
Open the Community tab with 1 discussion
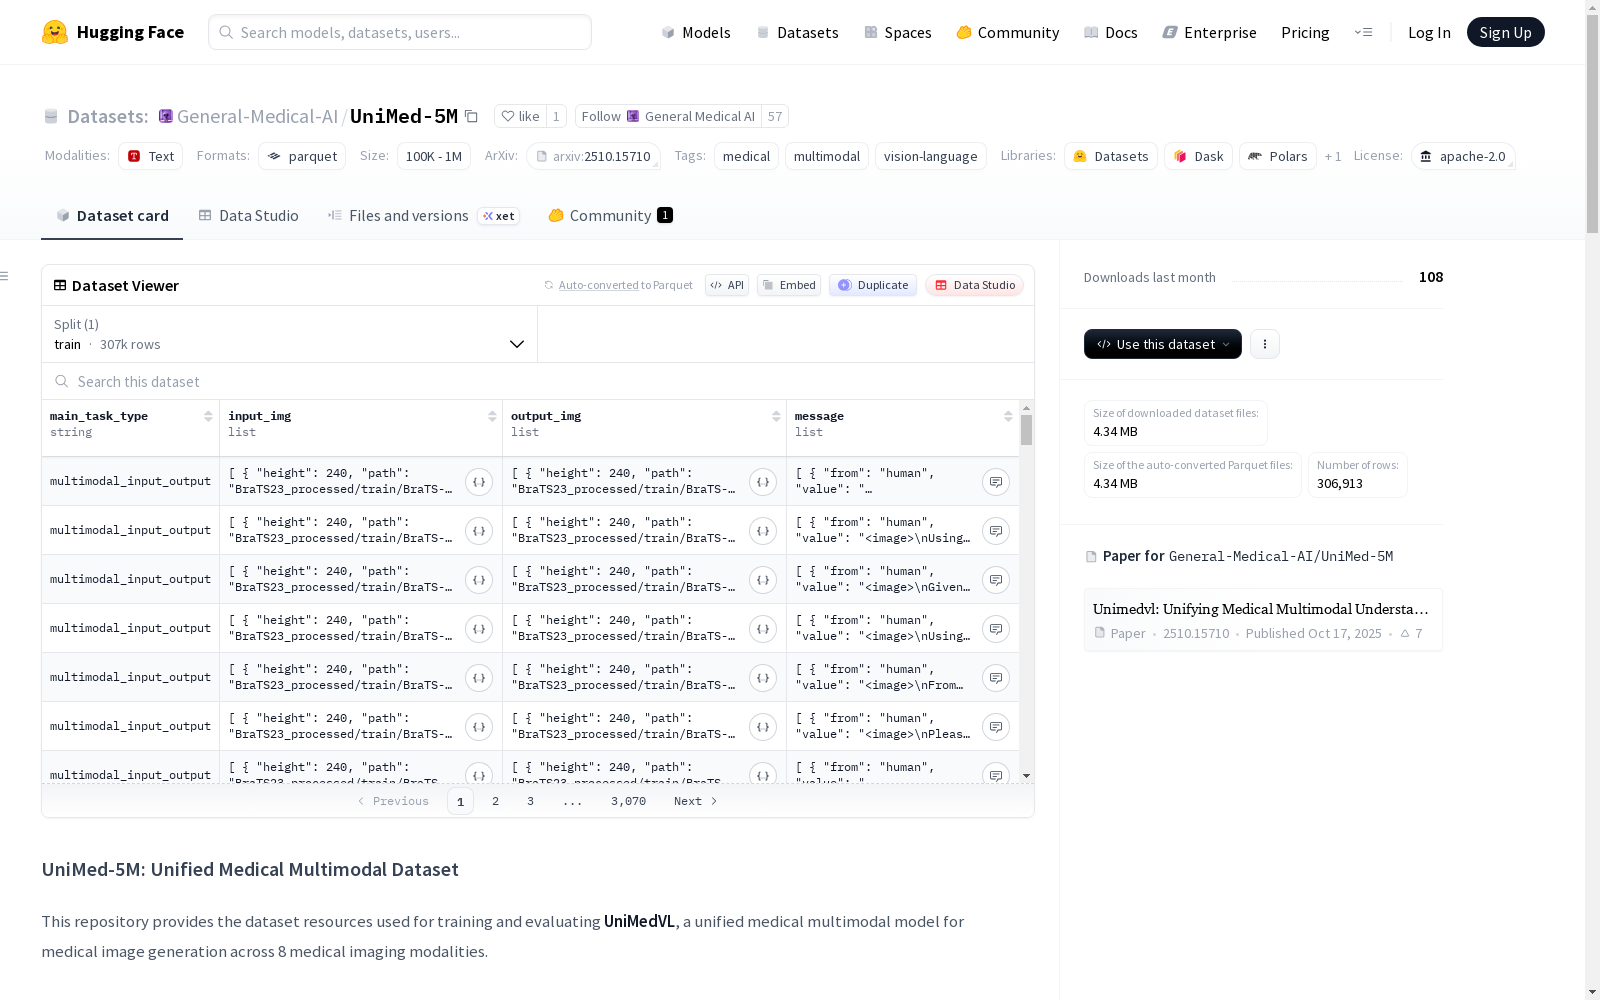tap(610, 216)
